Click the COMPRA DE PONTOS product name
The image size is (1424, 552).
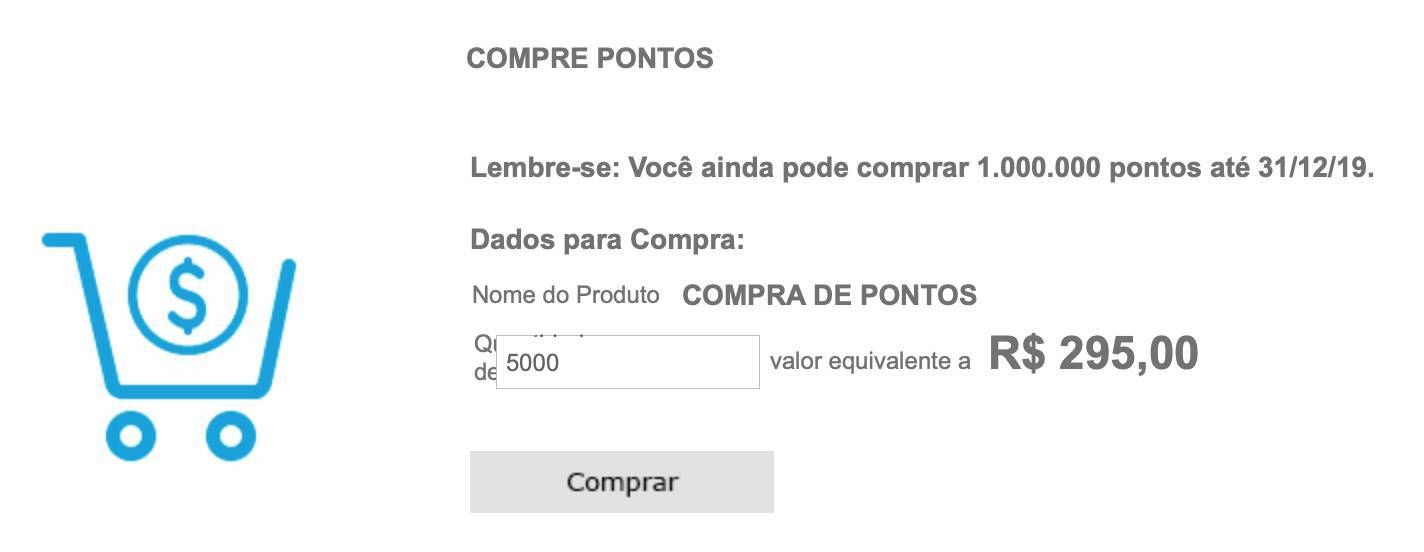click(830, 296)
